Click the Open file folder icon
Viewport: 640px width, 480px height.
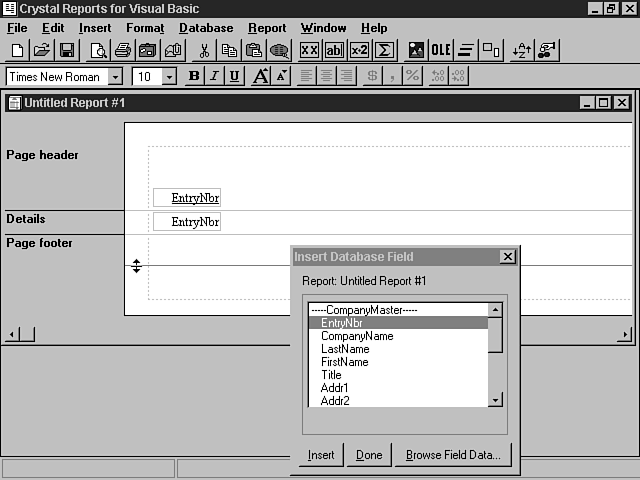(x=42, y=50)
